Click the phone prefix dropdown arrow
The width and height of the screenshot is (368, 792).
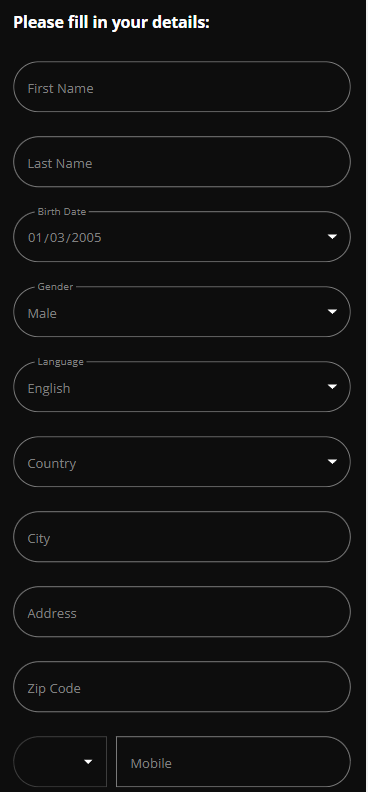click(x=88, y=762)
